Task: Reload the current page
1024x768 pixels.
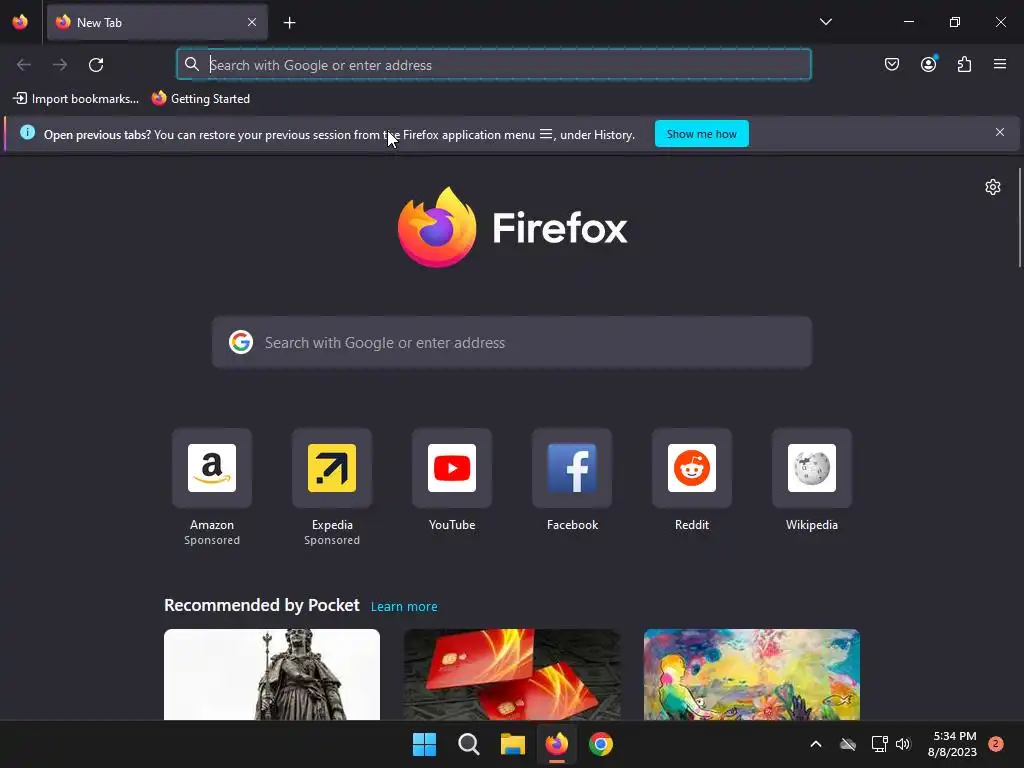Action: [x=96, y=65]
